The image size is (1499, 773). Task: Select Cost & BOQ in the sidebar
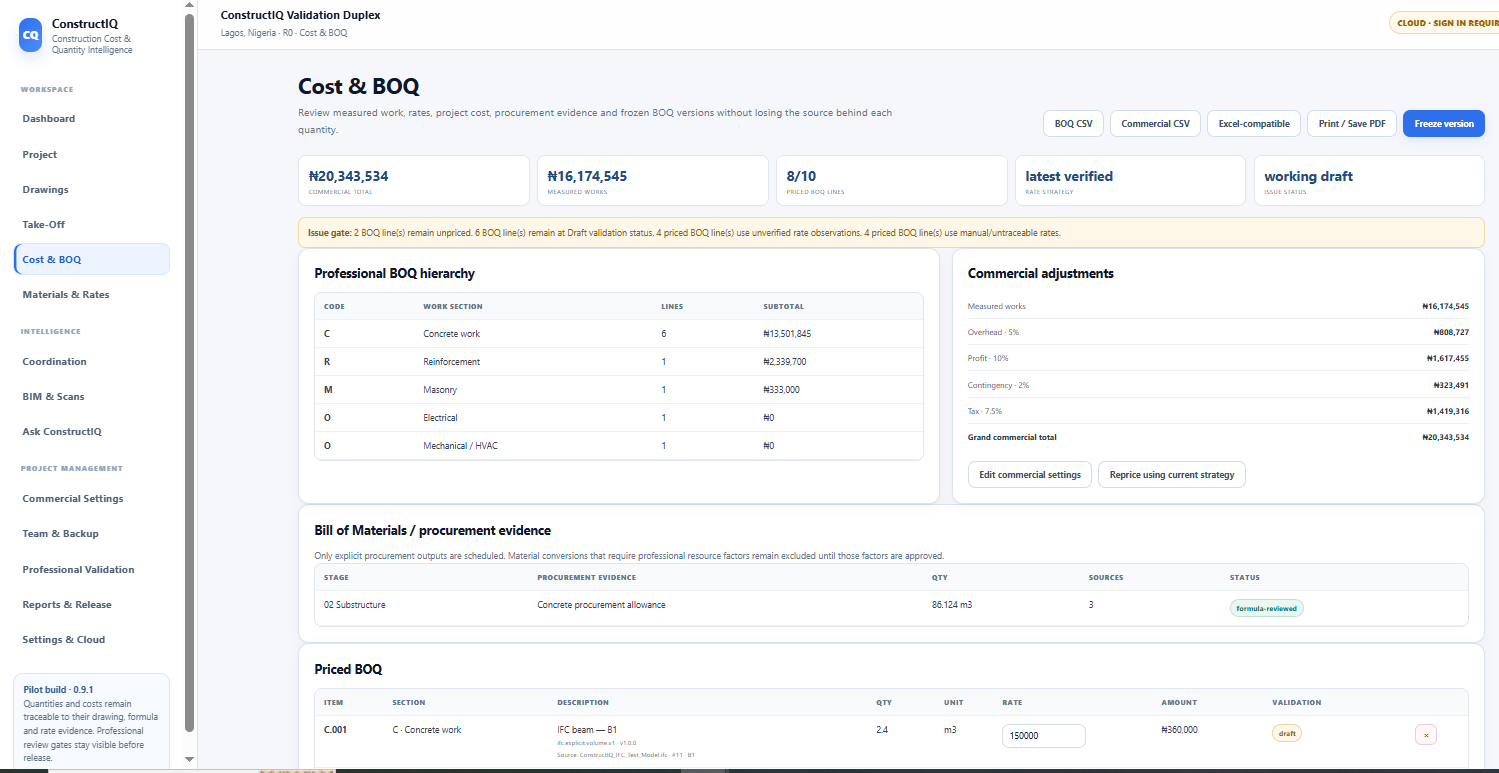point(92,259)
